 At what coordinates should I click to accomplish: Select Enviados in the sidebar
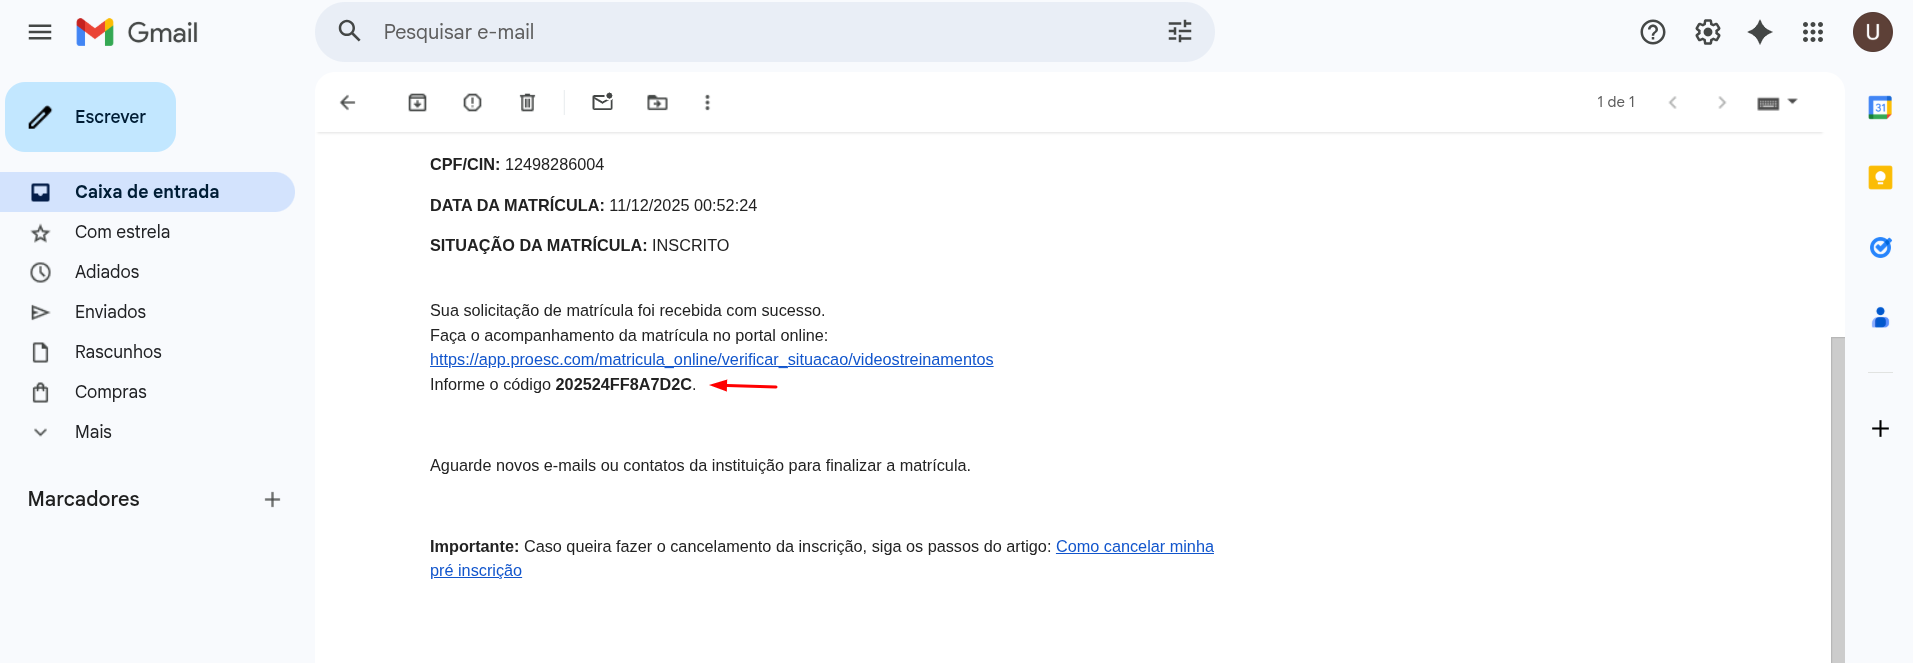[110, 312]
